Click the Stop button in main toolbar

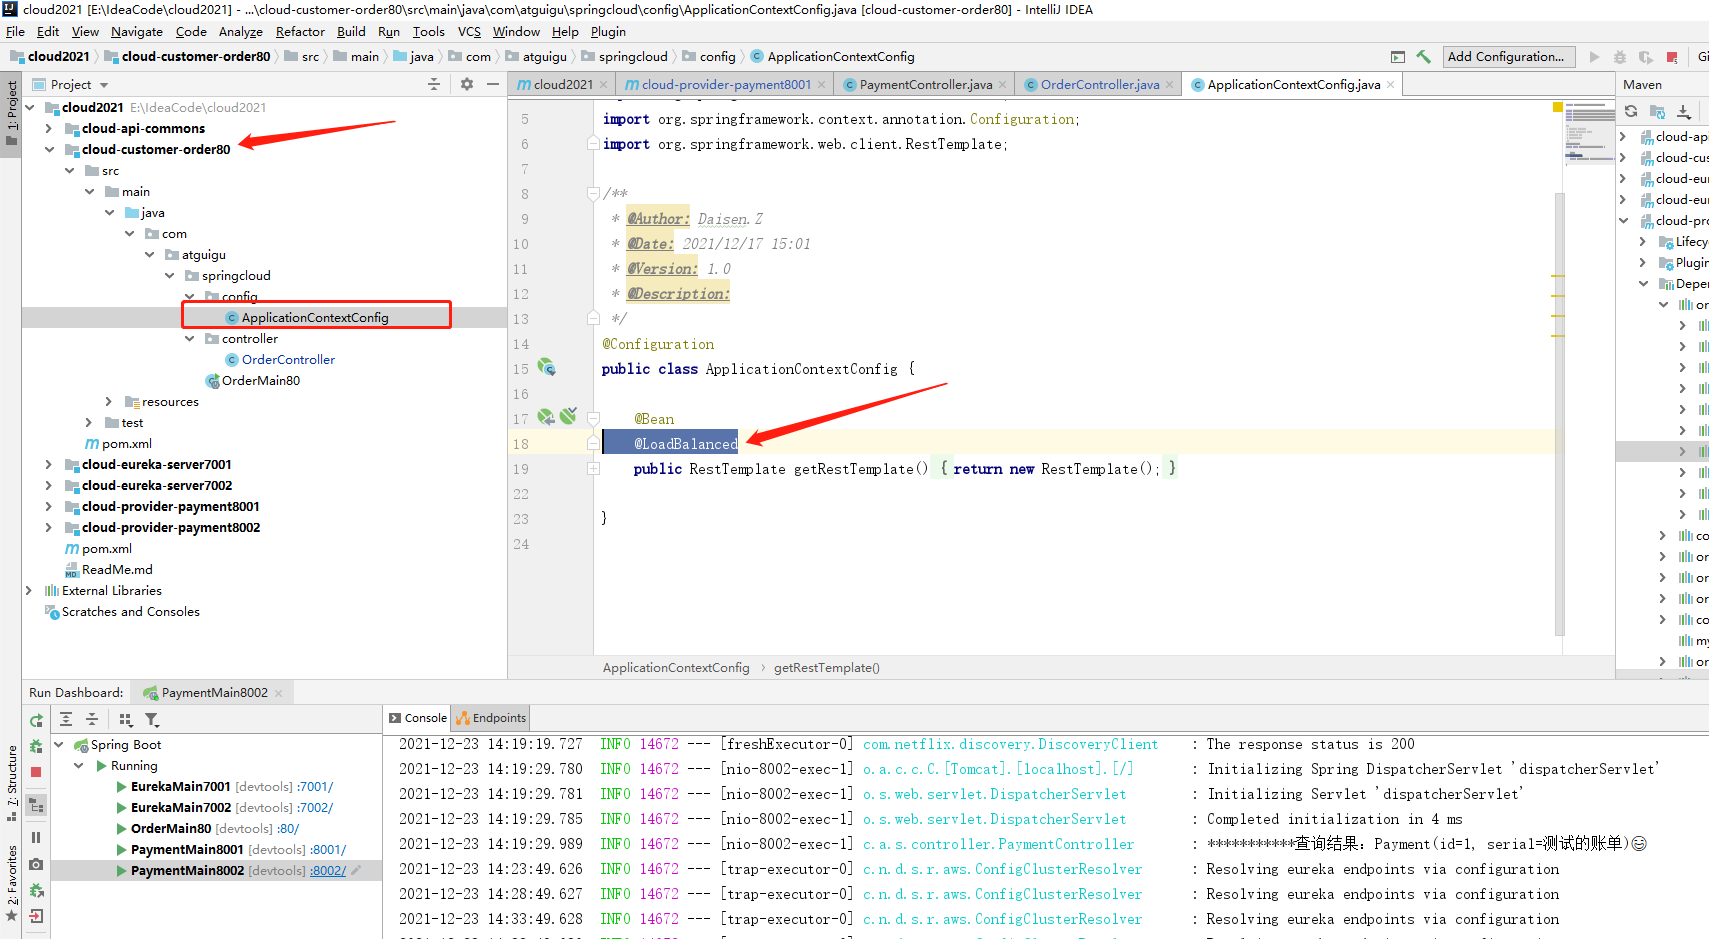pyautogui.click(x=1672, y=57)
